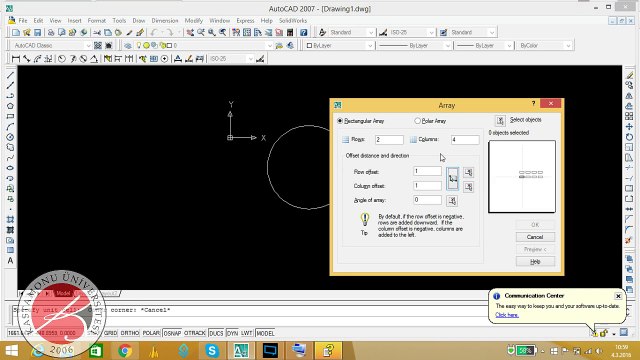Open the ByLayer linetype dropdown
The image size is (640, 360).
(447, 46)
